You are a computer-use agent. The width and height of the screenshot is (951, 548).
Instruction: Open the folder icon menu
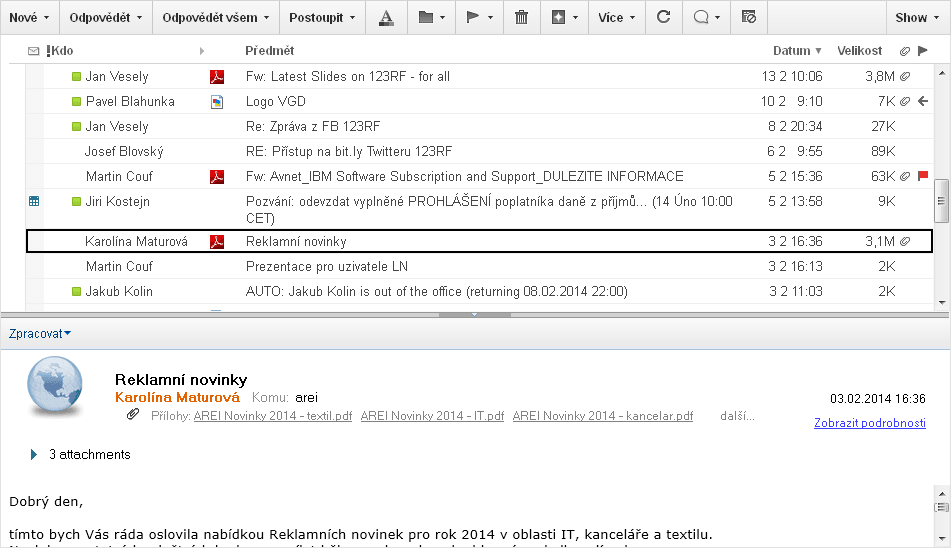coord(431,17)
